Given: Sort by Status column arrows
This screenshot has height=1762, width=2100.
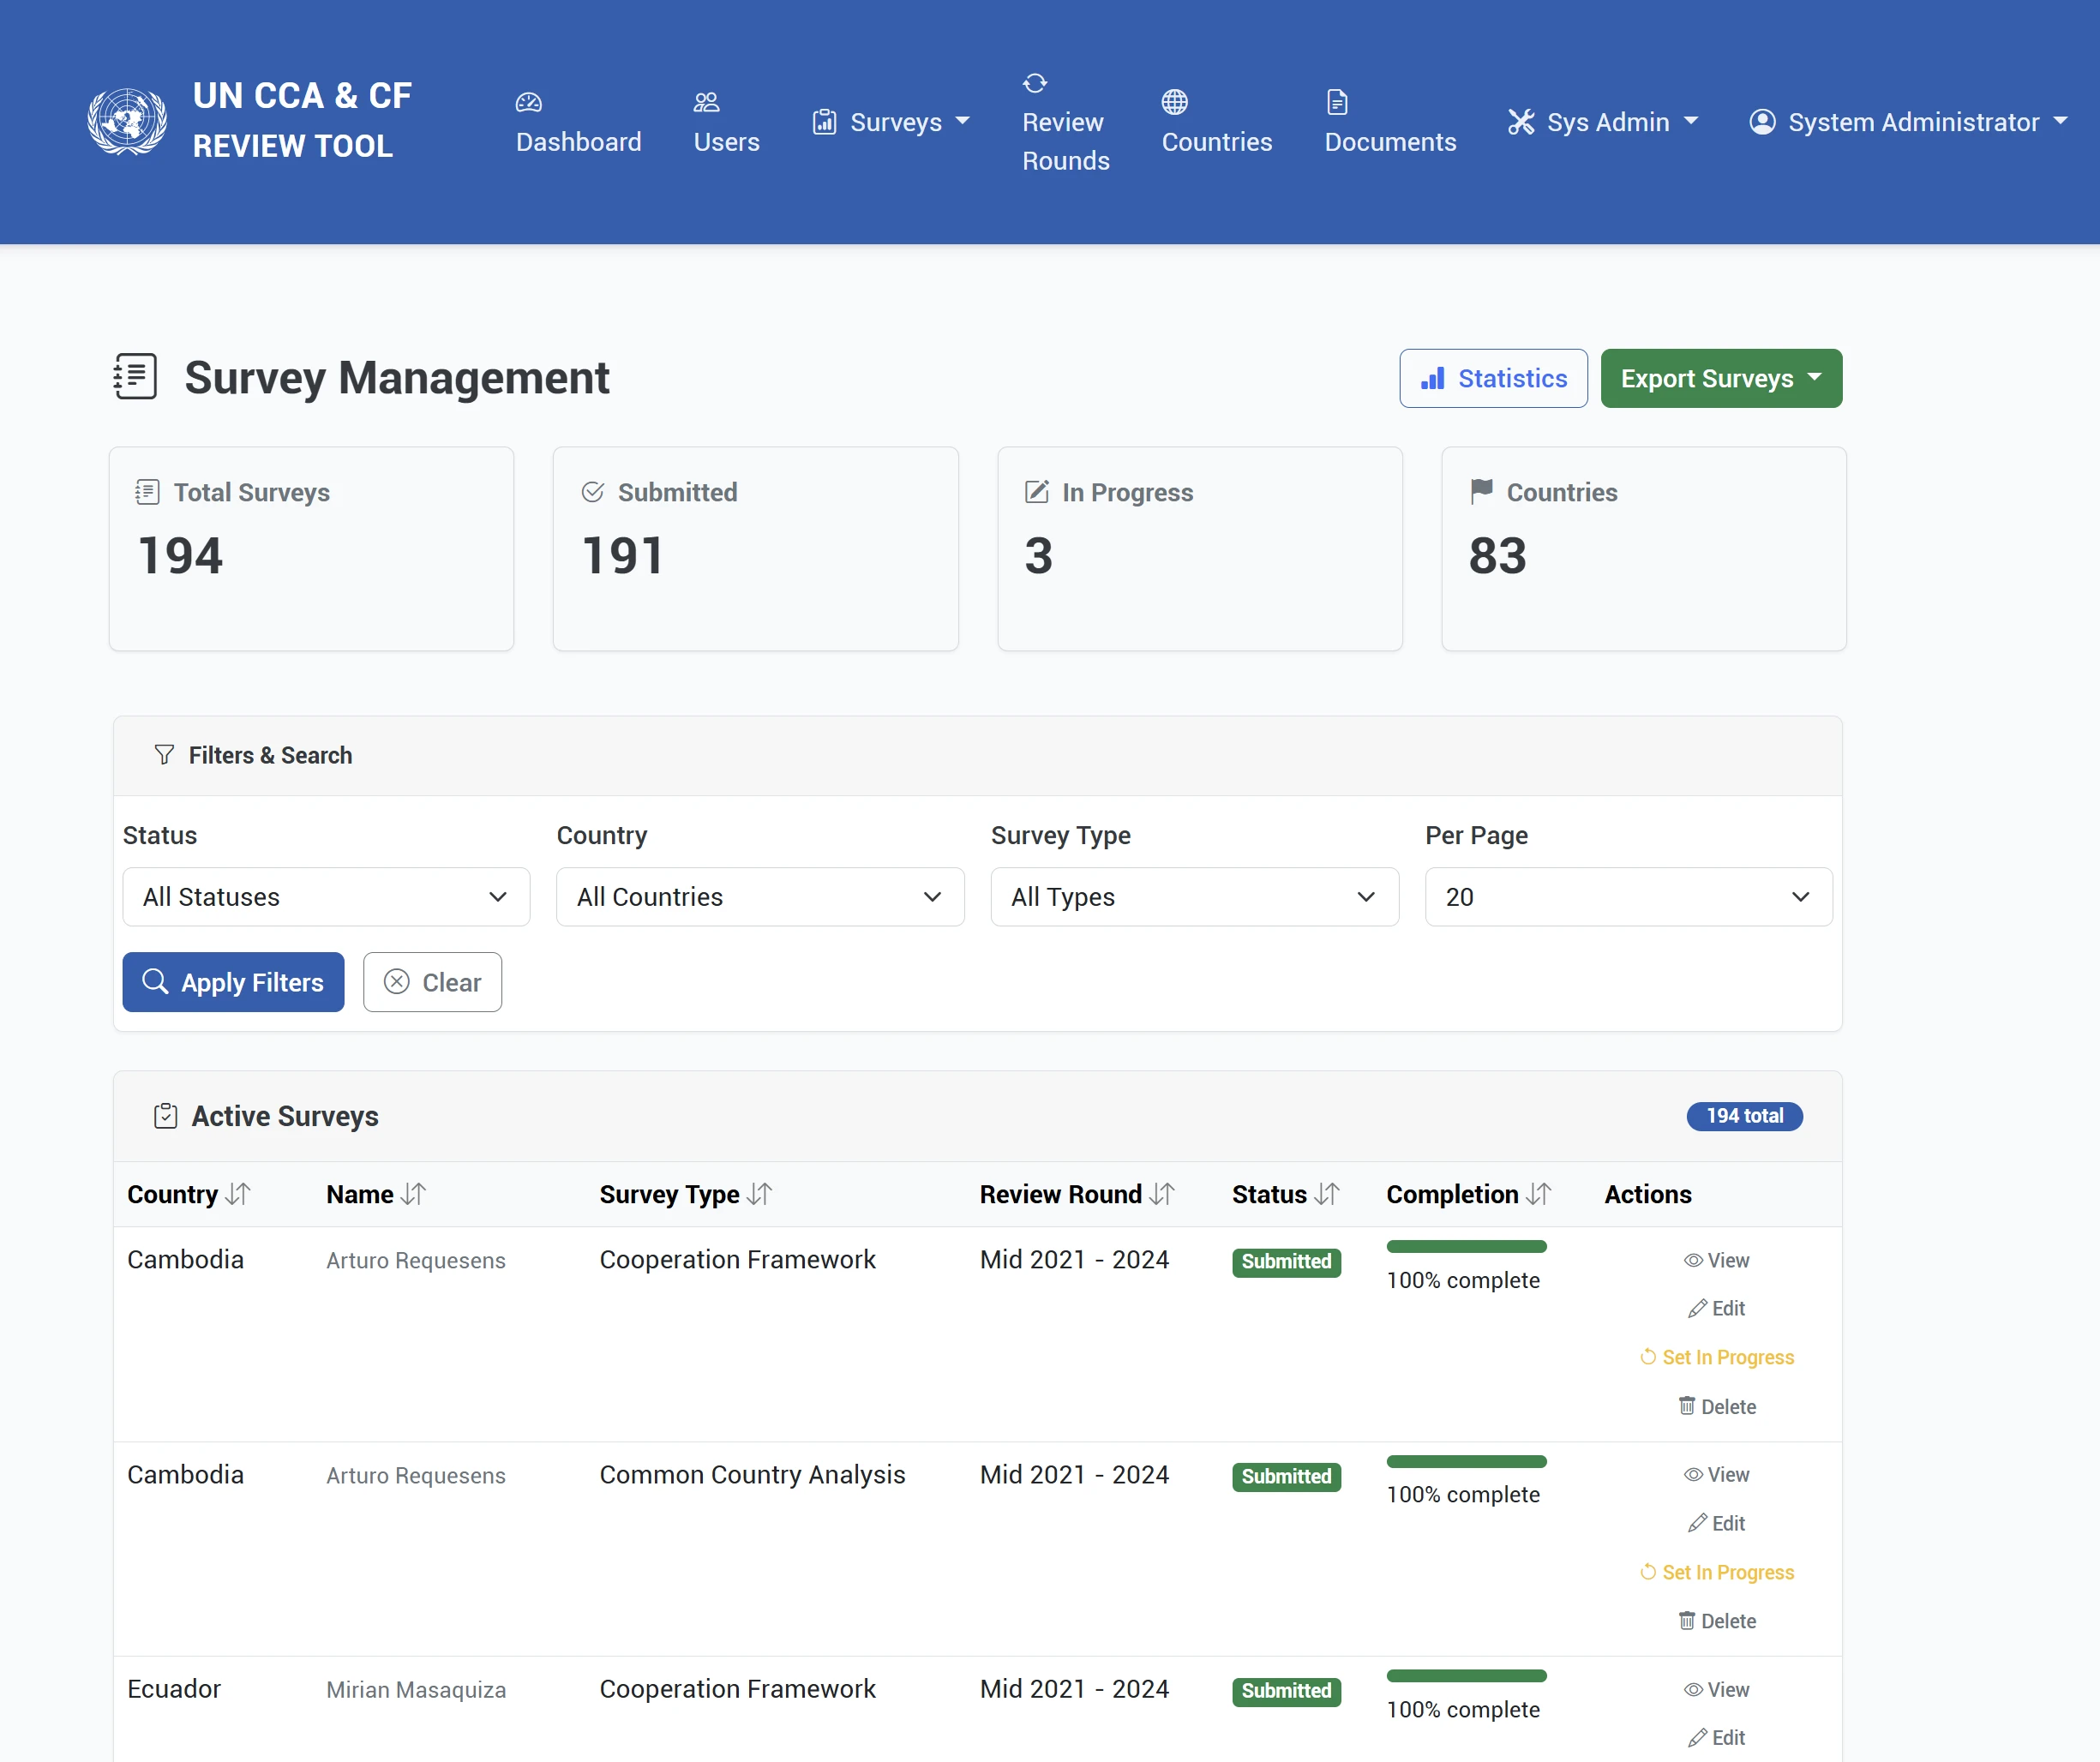Looking at the screenshot, I should pos(1327,1194).
